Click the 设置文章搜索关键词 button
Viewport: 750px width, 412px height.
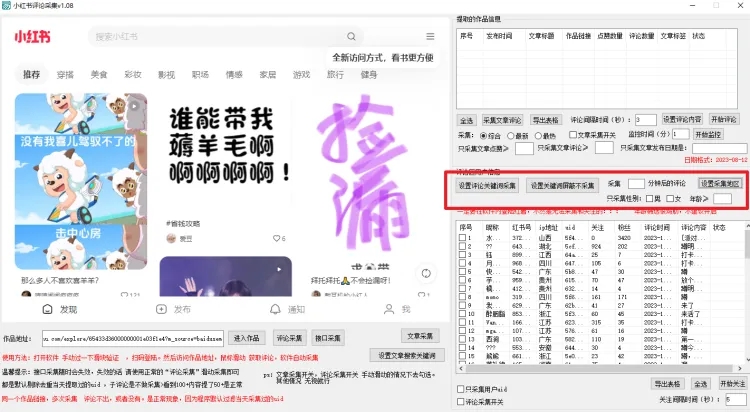[407, 355]
